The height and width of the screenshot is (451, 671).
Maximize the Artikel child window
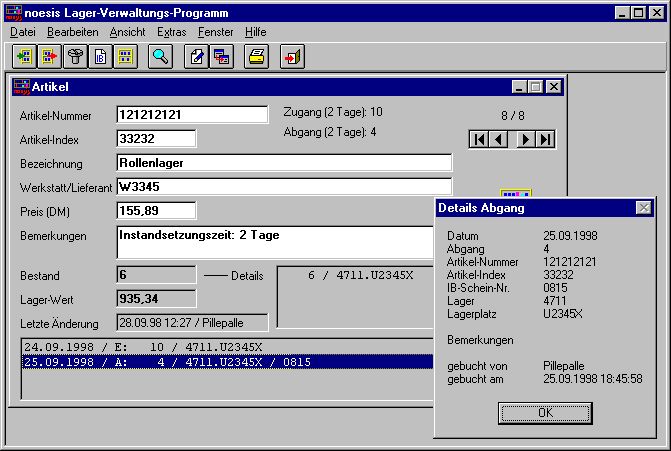[535, 87]
